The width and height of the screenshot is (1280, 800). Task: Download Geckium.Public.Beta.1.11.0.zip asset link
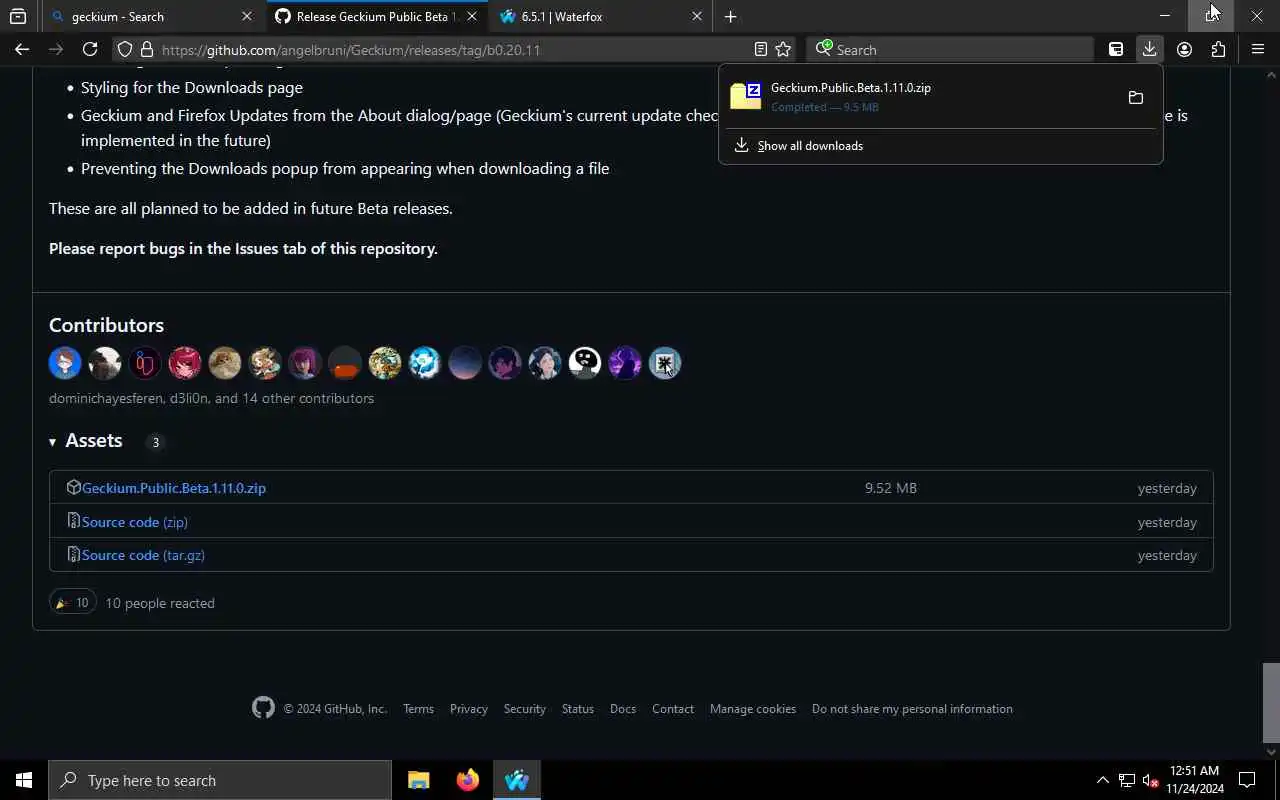[x=174, y=488]
